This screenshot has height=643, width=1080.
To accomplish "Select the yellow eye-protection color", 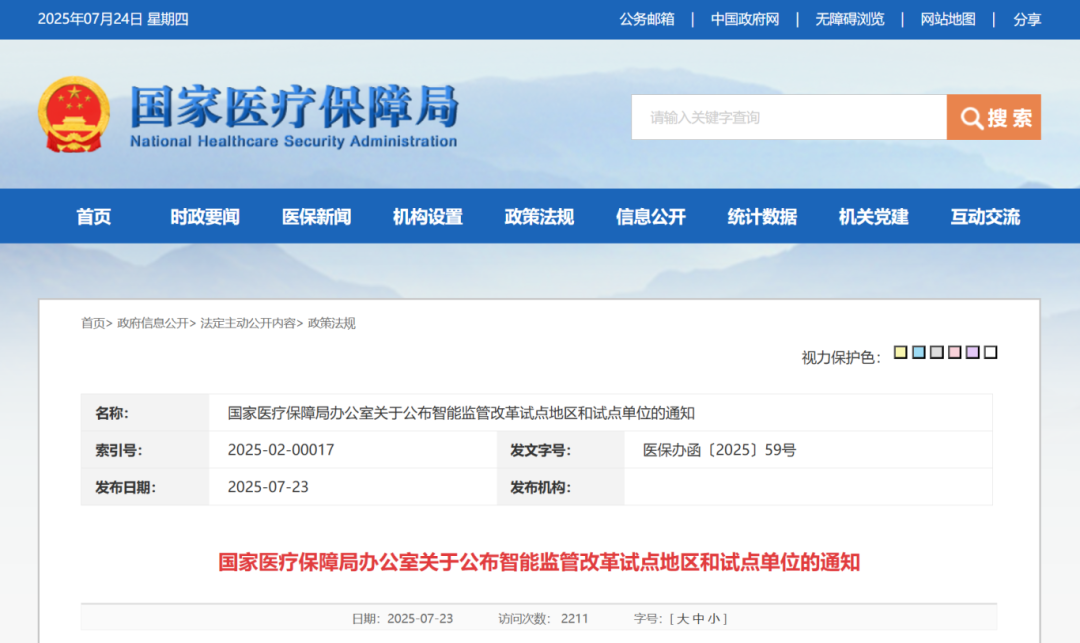I will pos(900,352).
